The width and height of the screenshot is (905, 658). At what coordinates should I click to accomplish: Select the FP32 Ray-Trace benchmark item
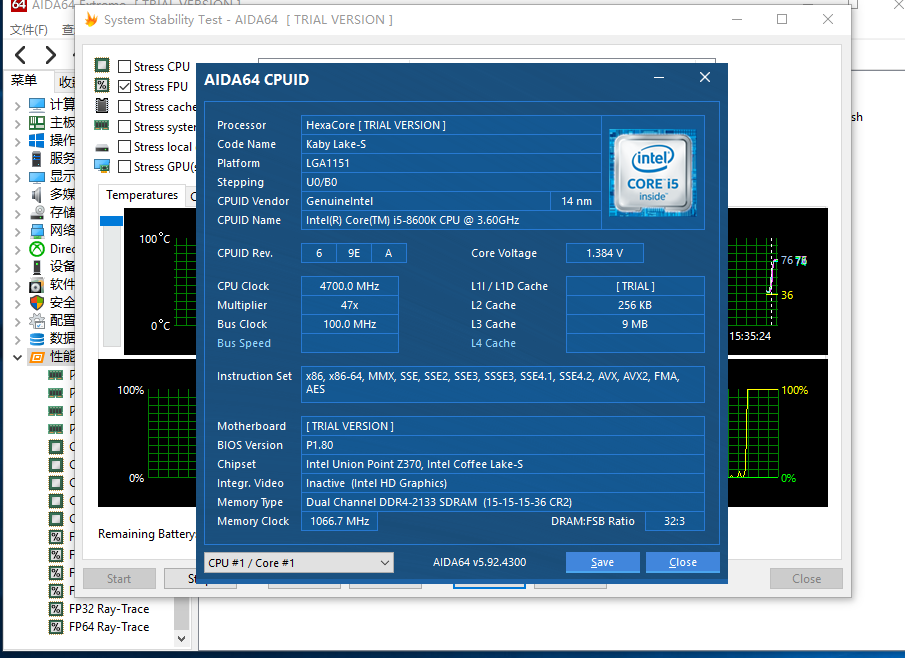point(108,608)
